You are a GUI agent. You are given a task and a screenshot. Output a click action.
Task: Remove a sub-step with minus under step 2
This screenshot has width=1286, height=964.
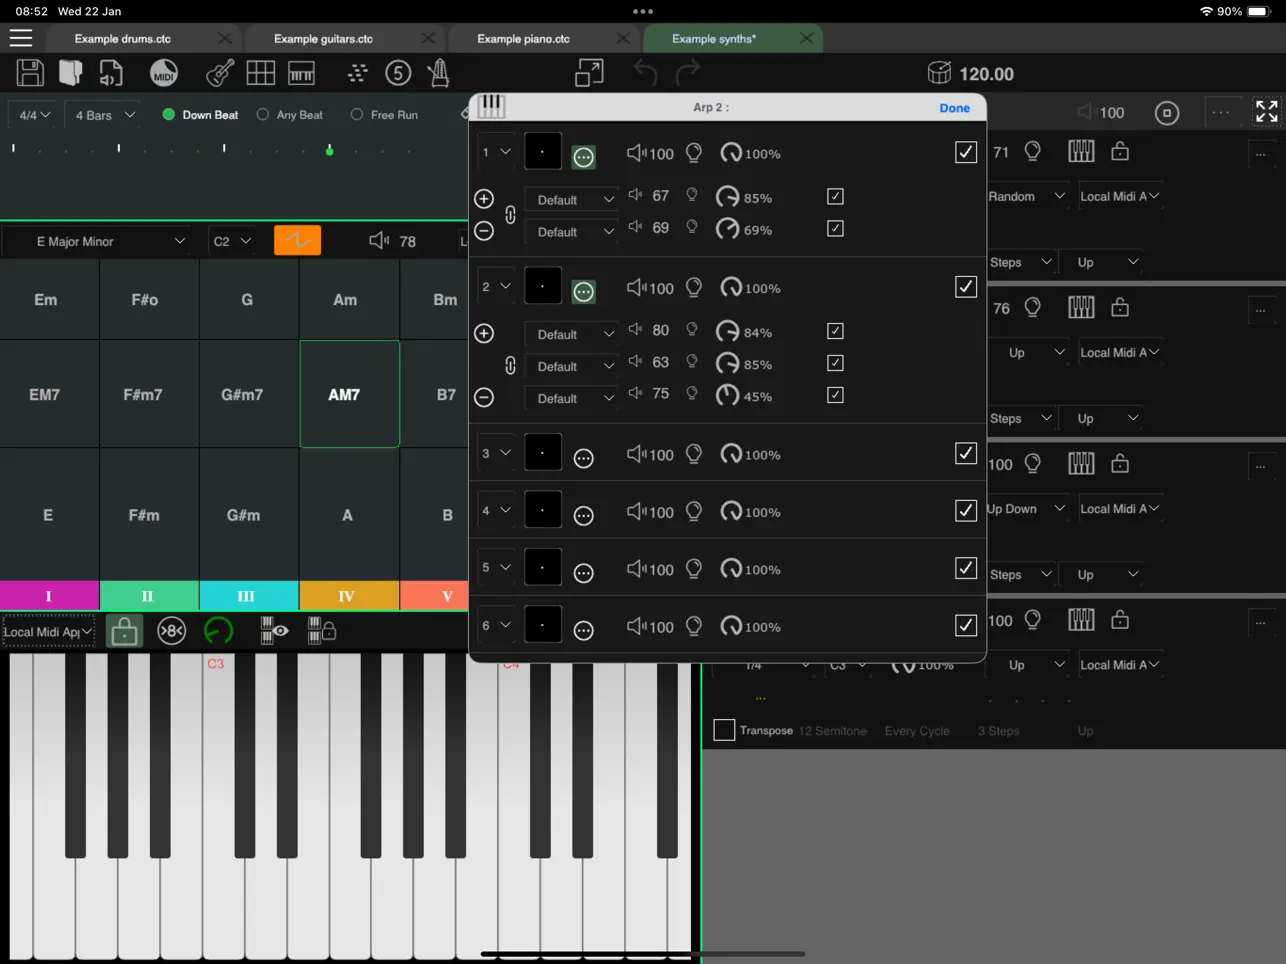click(x=484, y=397)
